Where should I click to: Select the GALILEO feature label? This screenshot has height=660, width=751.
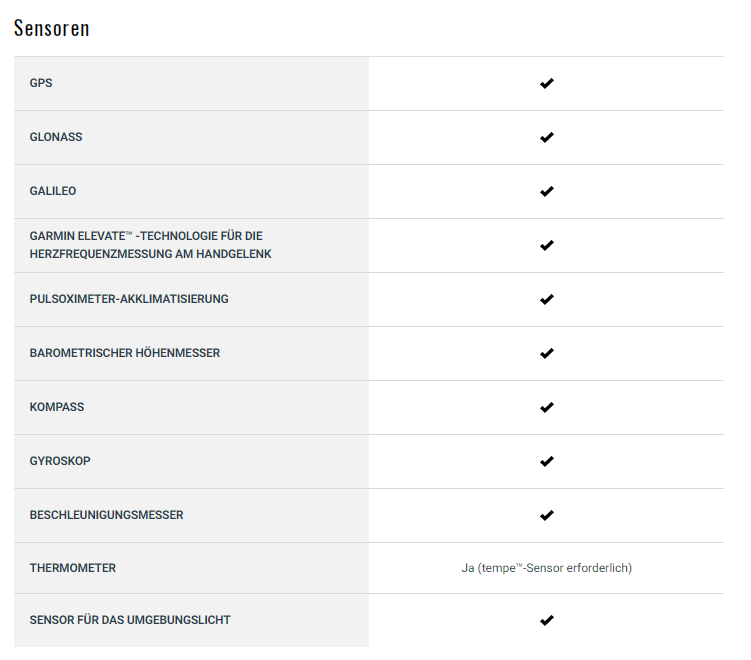(53, 192)
